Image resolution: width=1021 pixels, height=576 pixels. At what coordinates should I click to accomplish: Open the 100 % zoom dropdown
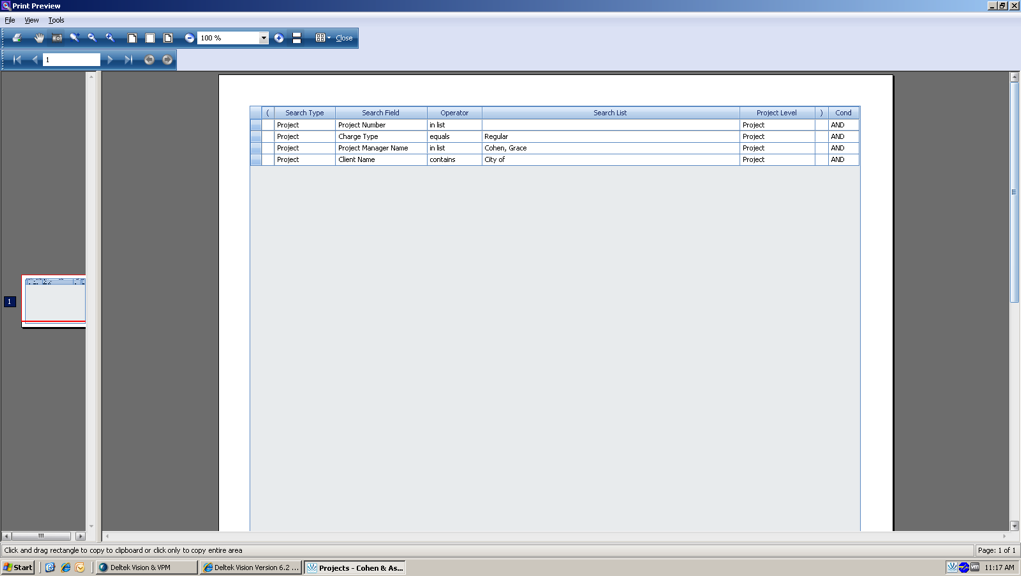pyautogui.click(x=264, y=38)
